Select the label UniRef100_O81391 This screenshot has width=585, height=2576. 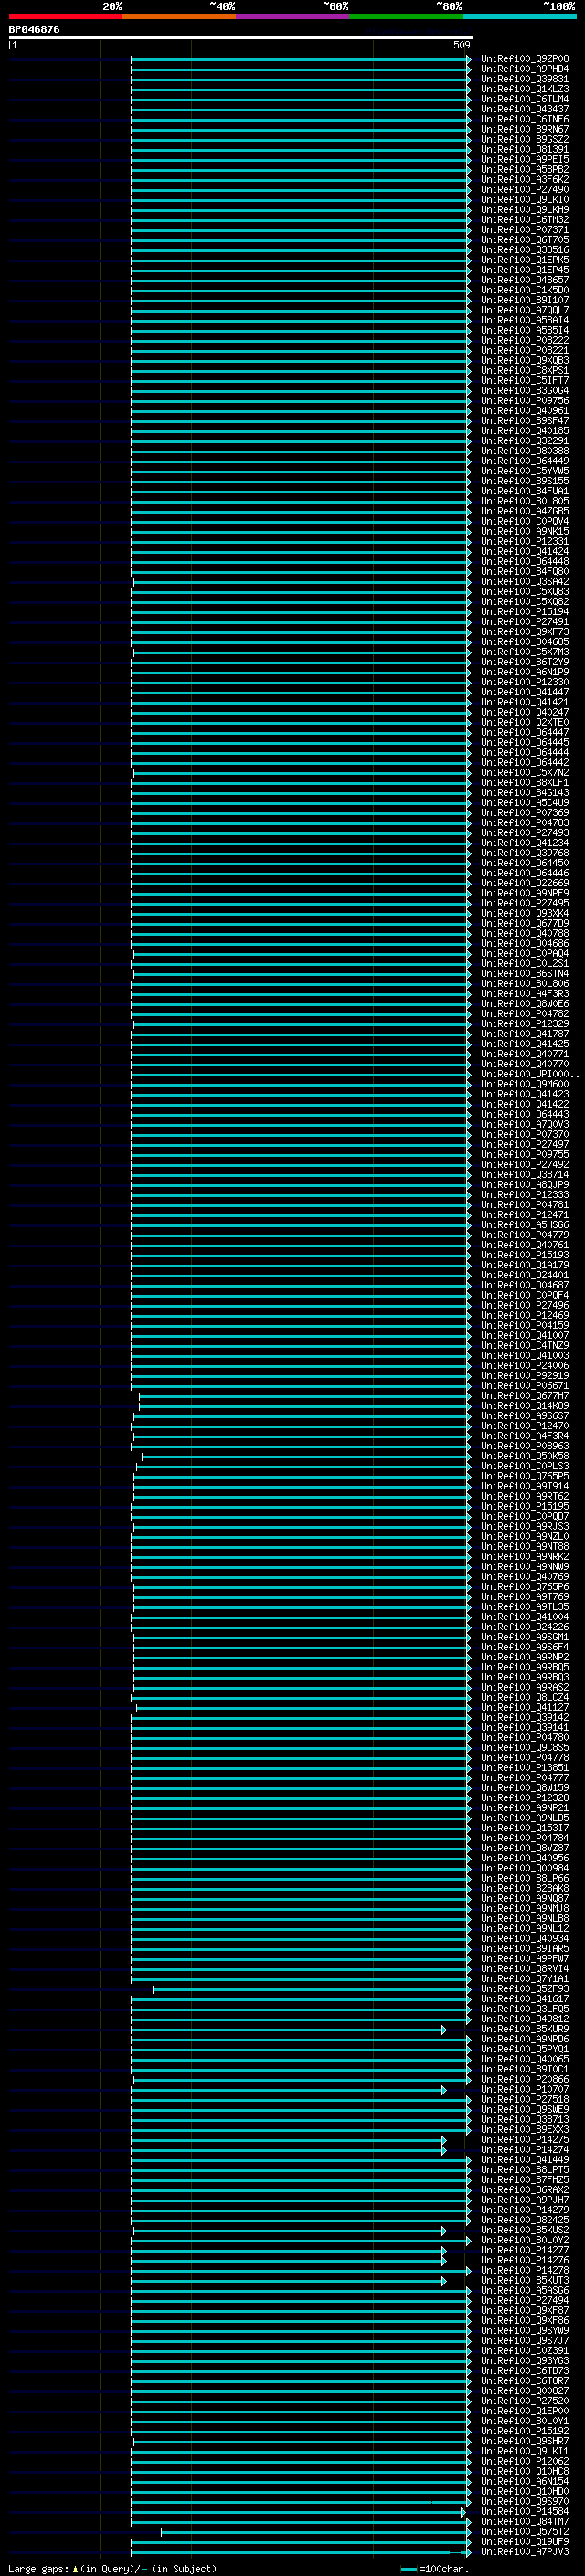525,149
